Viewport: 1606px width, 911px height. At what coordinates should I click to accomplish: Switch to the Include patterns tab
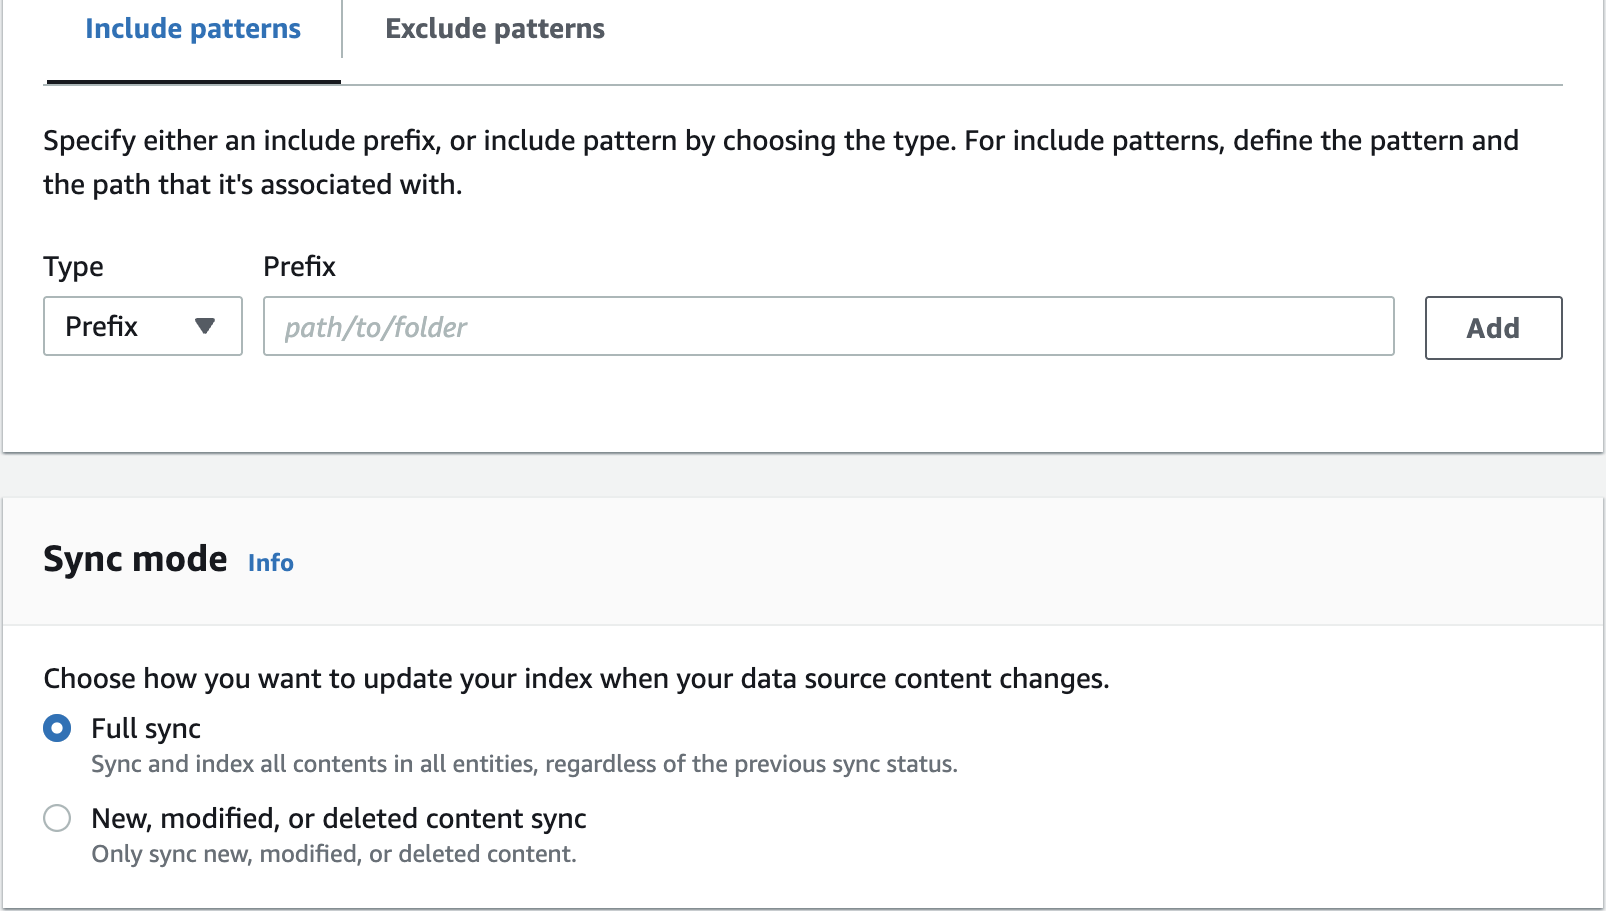pyautogui.click(x=193, y=29)
